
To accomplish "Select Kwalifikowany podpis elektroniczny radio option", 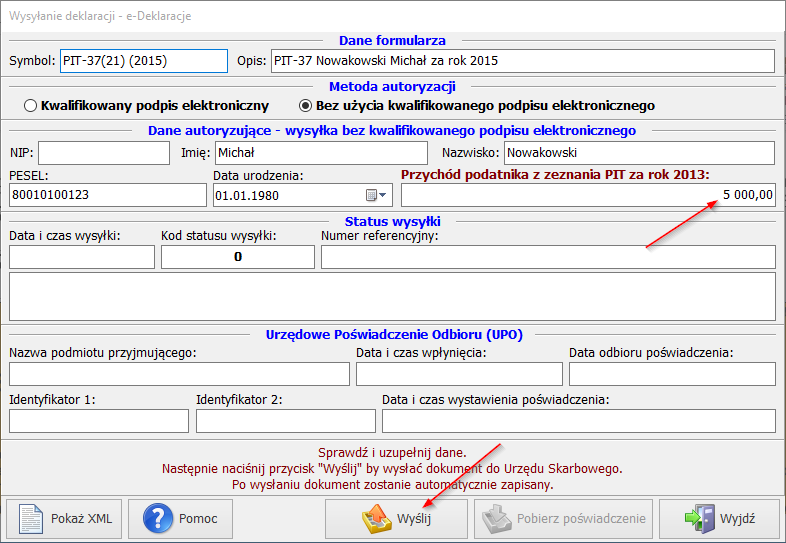I will [31, 105].
